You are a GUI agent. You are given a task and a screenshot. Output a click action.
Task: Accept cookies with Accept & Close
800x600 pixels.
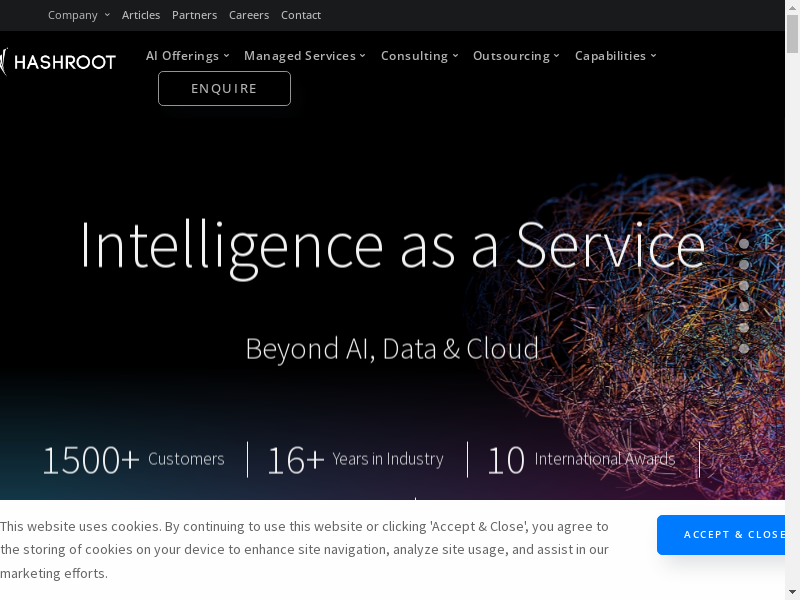(x=728, y=535)
